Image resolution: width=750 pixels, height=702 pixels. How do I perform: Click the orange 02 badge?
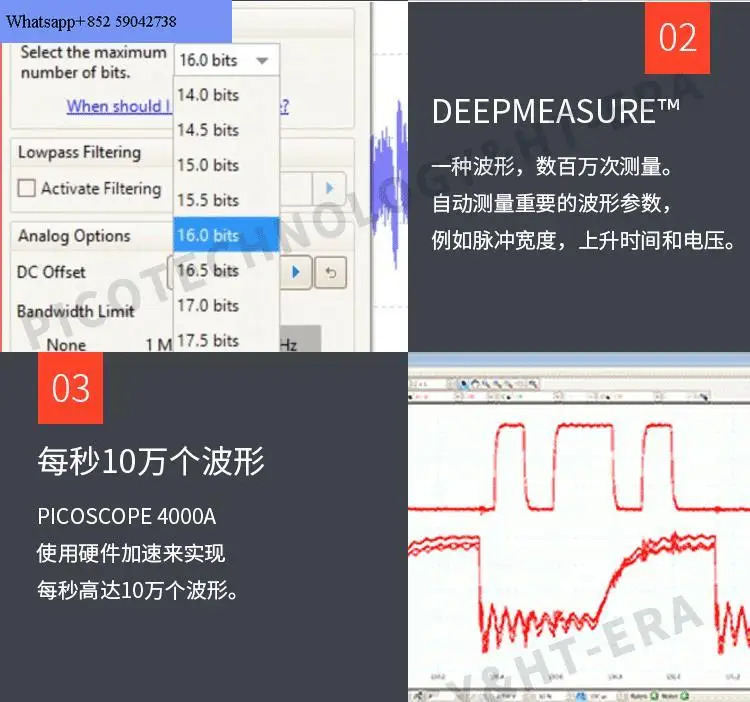point(677,37)
